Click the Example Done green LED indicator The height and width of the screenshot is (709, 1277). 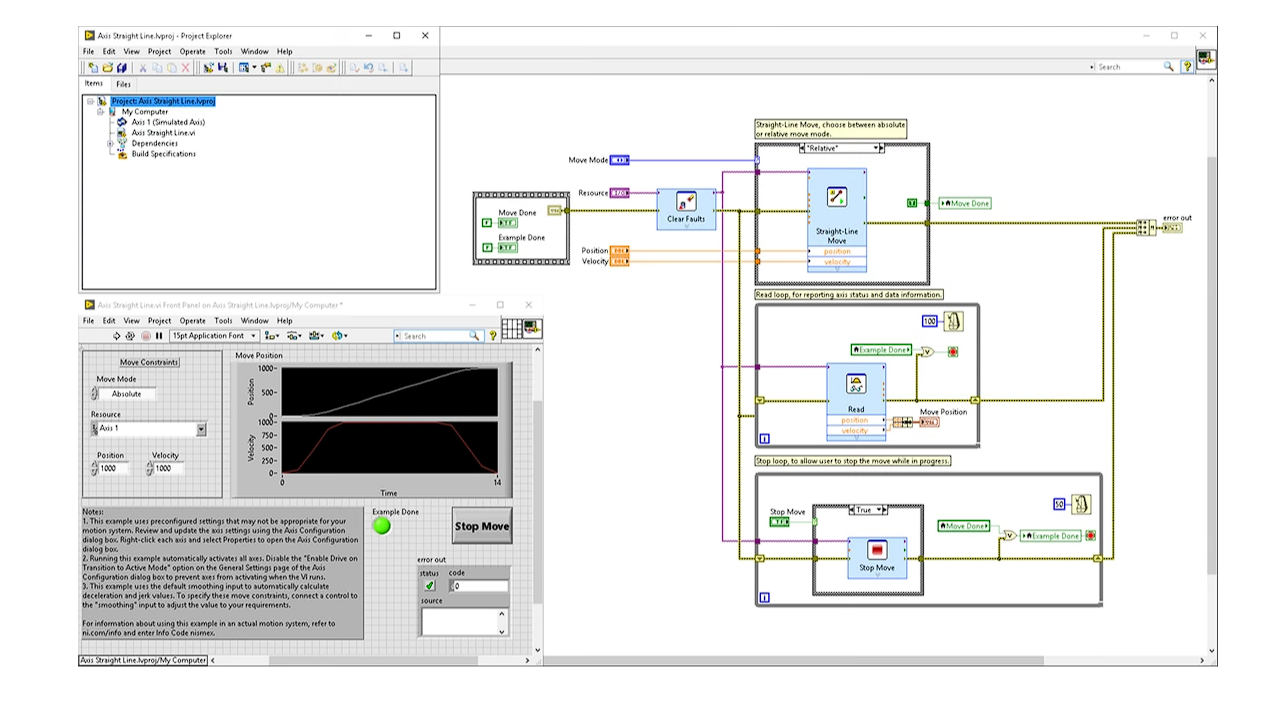pos(382,526)
